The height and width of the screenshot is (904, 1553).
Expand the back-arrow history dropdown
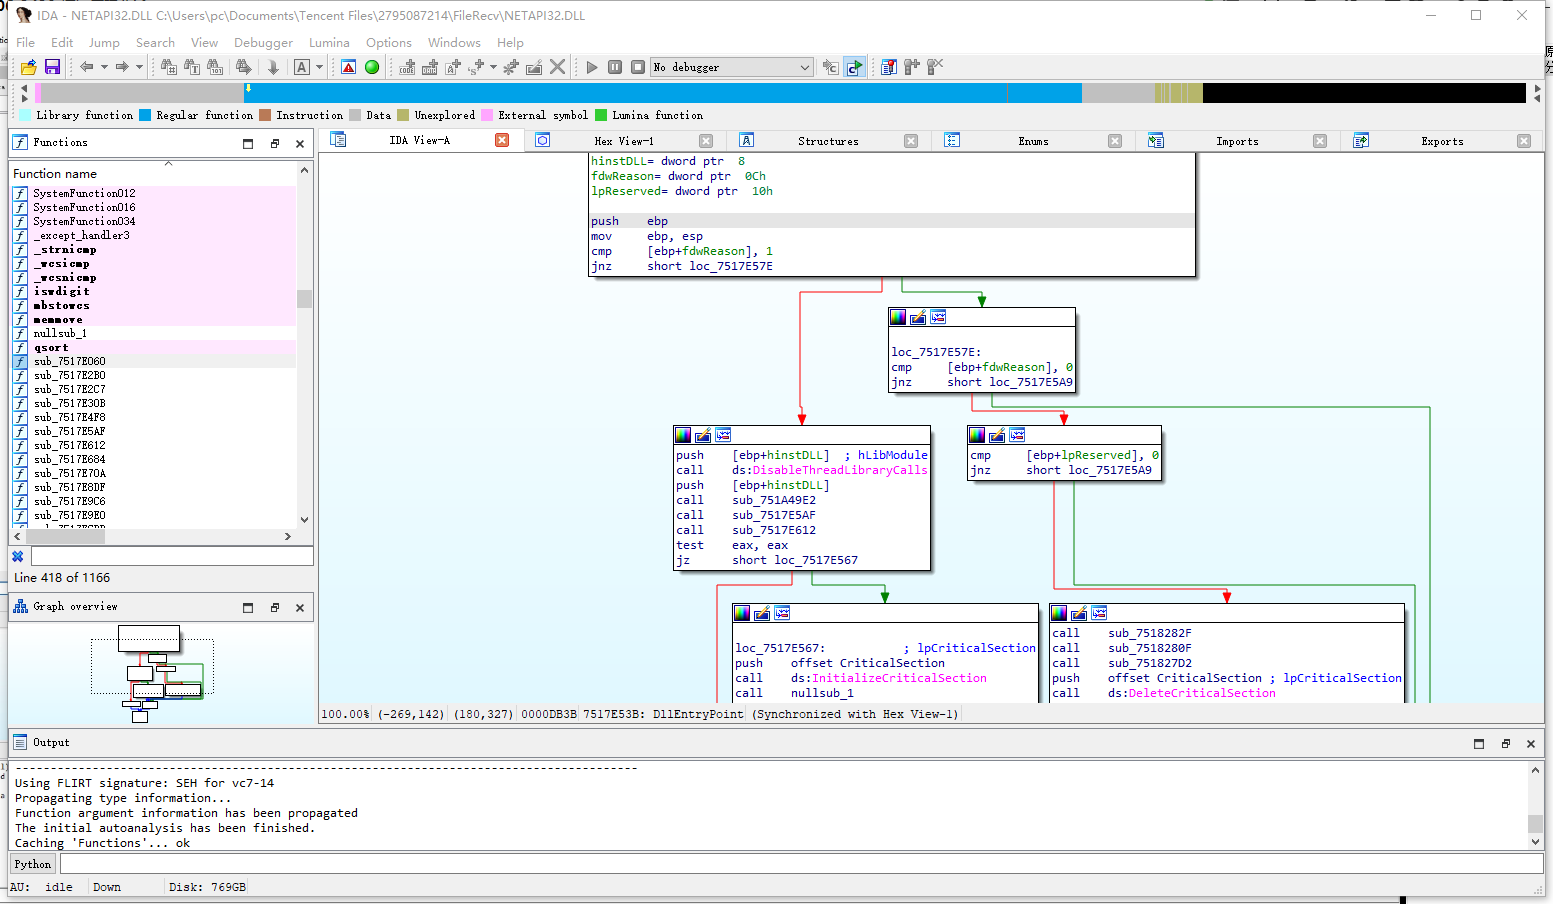pyautogui.click(x=104, y=67)
